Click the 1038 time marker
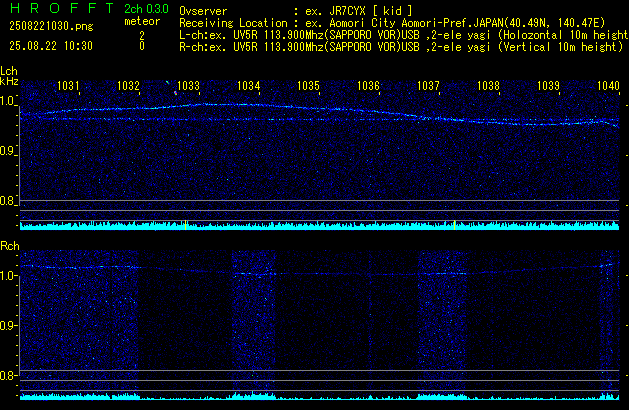Screen dimensions: 629x410 click(x=488, y=86)
